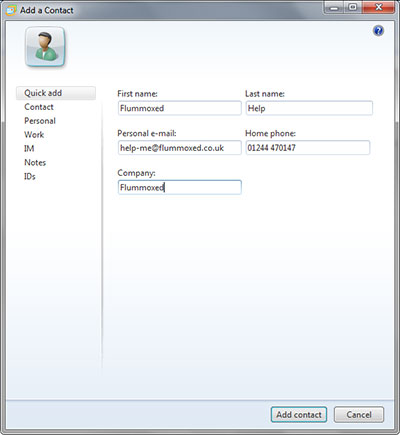Image resolution: width=400 pixels, height=435 pixels.
Task: Focus the Last name field containing Help
Action: [x=309, y=108]
